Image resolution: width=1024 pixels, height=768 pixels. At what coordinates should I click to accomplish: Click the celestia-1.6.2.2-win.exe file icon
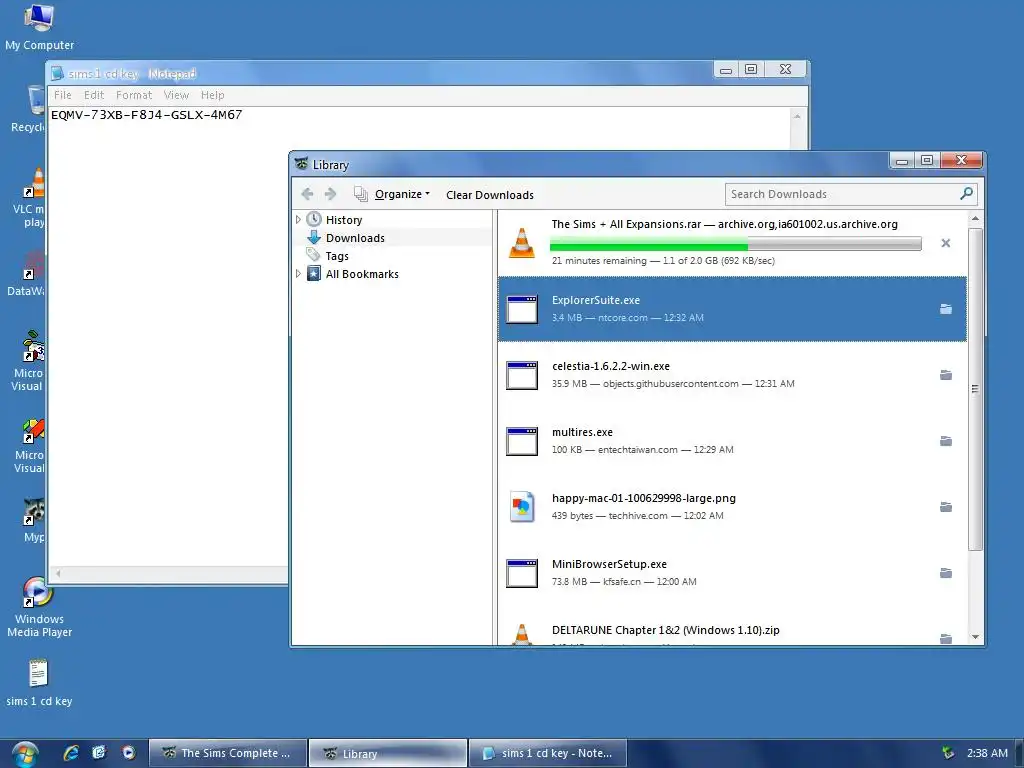click(x=522, y=375)
